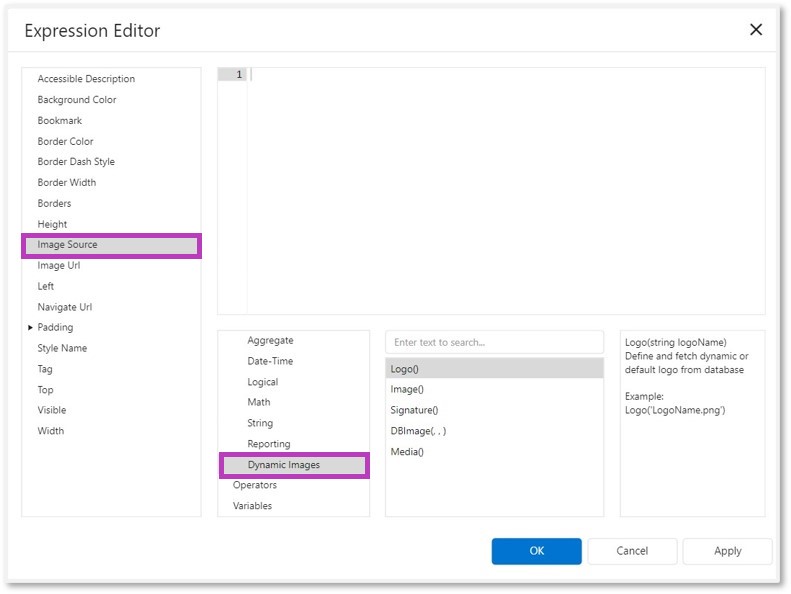Open the Date-Time function category
Viewport: 791px width, 594px height.
[270, 361]
